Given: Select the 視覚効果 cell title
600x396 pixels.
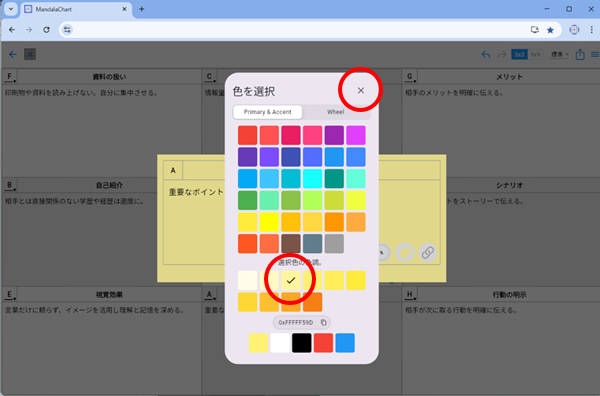Looking at the screenshot, I should click(109, 295).
